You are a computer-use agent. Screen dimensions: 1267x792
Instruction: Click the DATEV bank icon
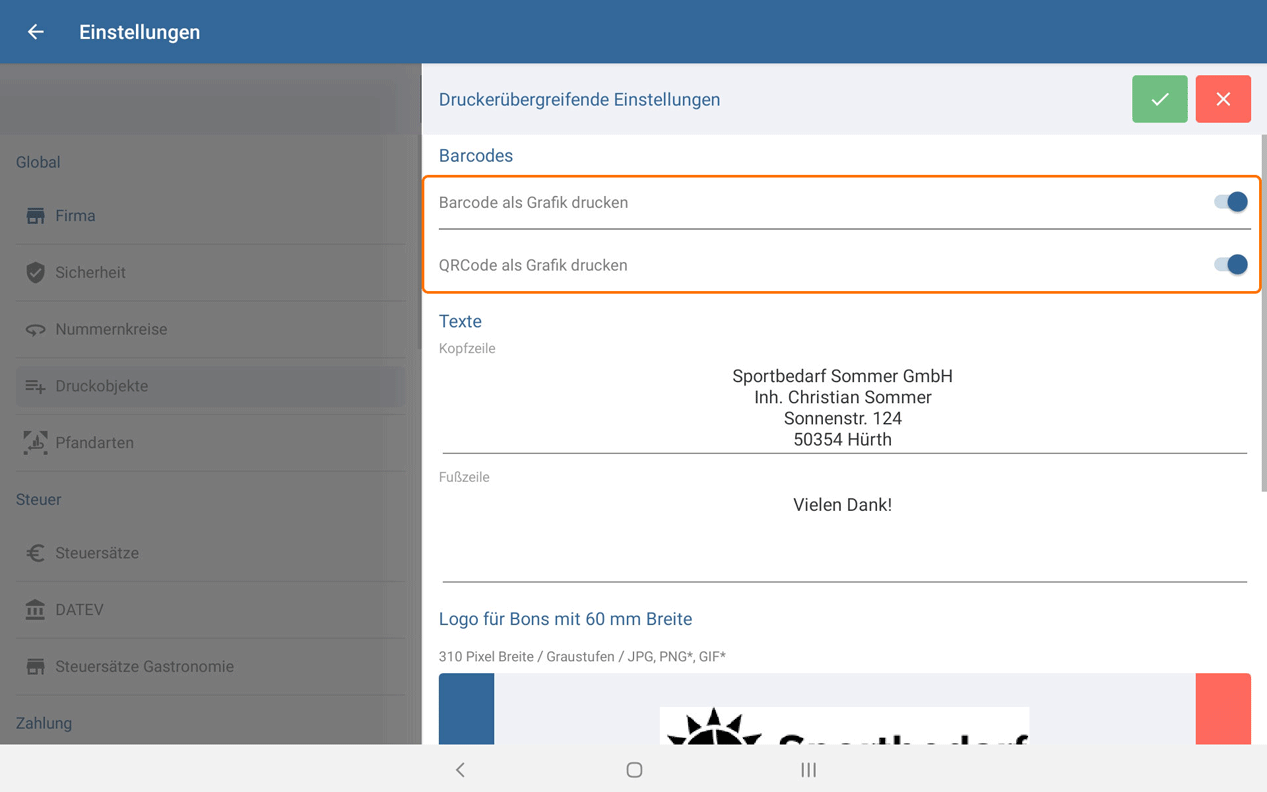tap(35, 609)
